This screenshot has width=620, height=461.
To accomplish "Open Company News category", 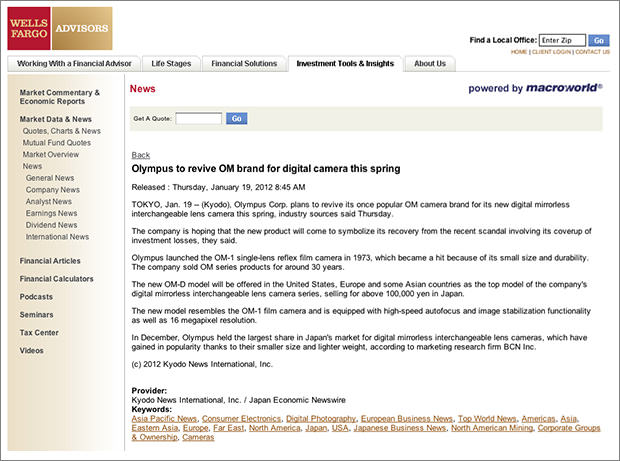I will click(53, 190).
